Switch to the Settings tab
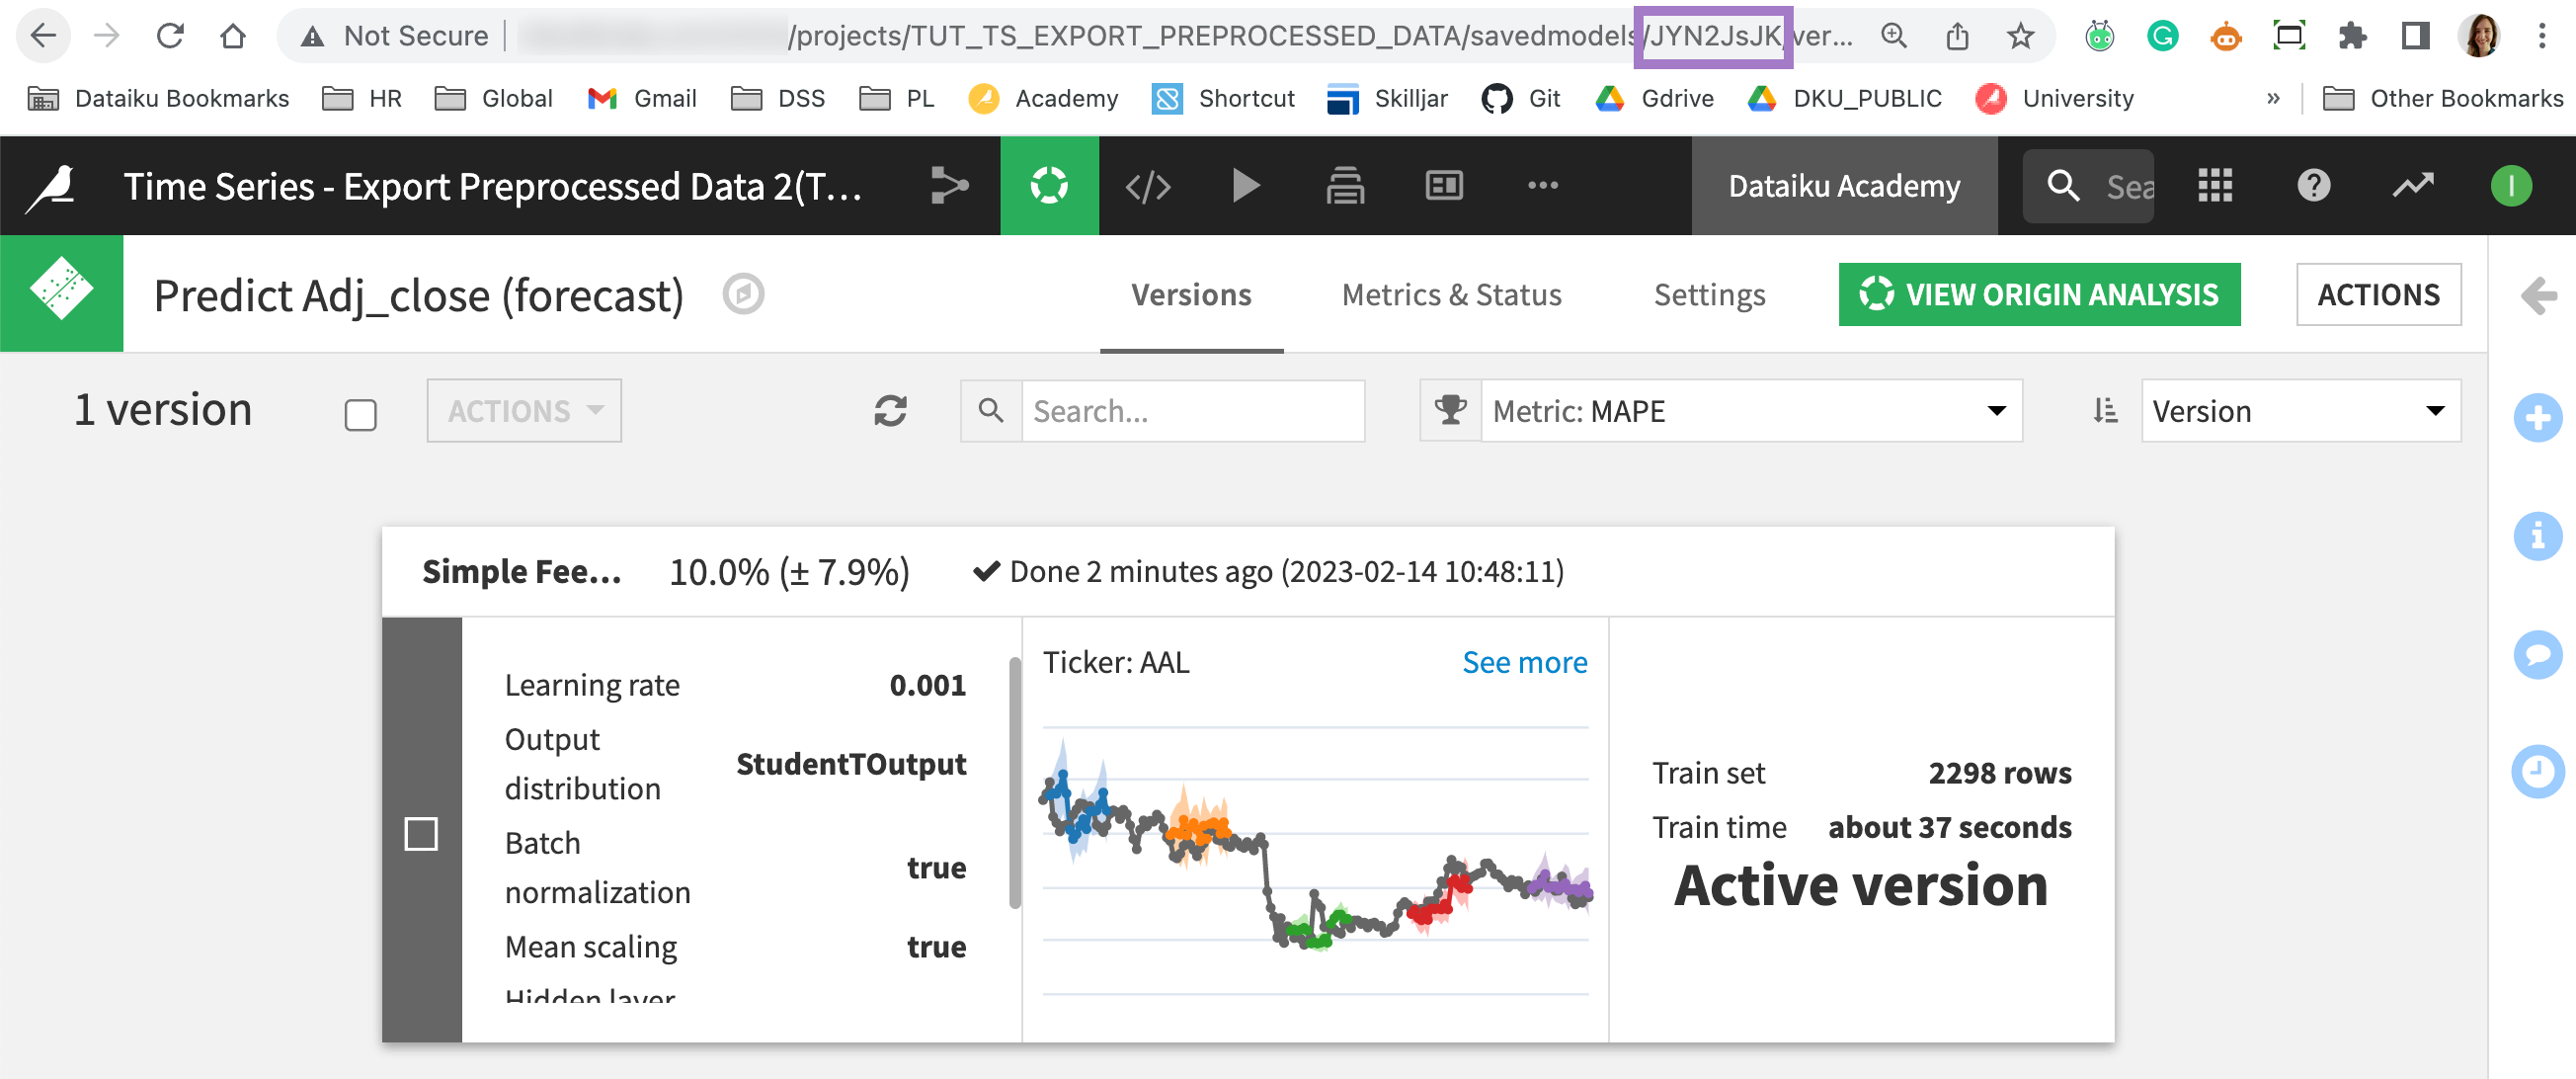This screenshot has height=1079, width=2576. [1709, 295]
